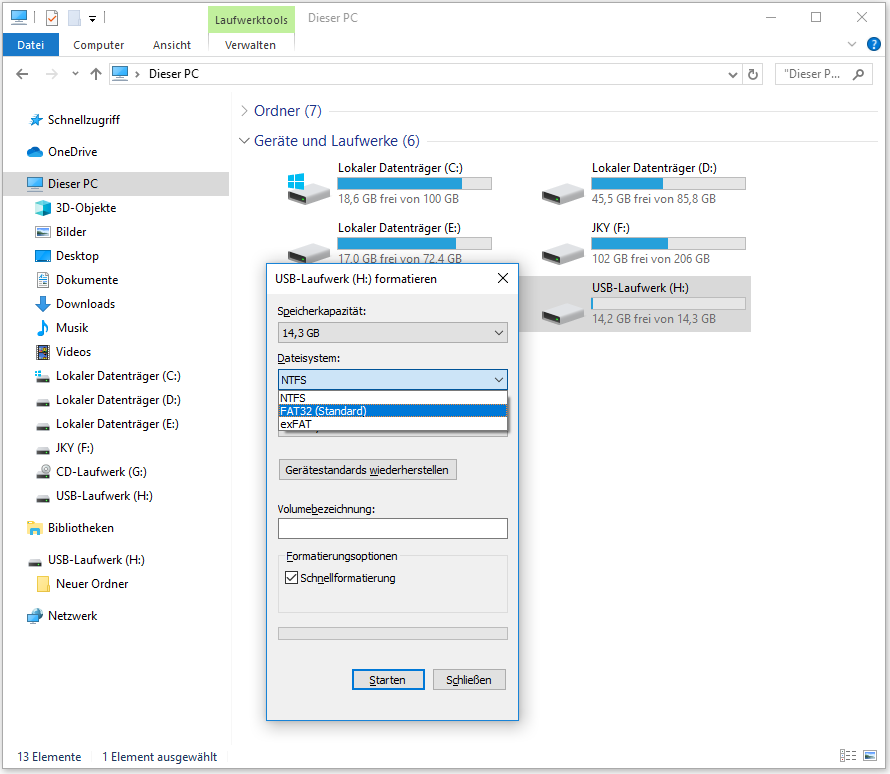Select the Laufwerktools contextual tab

pos(251,20)
